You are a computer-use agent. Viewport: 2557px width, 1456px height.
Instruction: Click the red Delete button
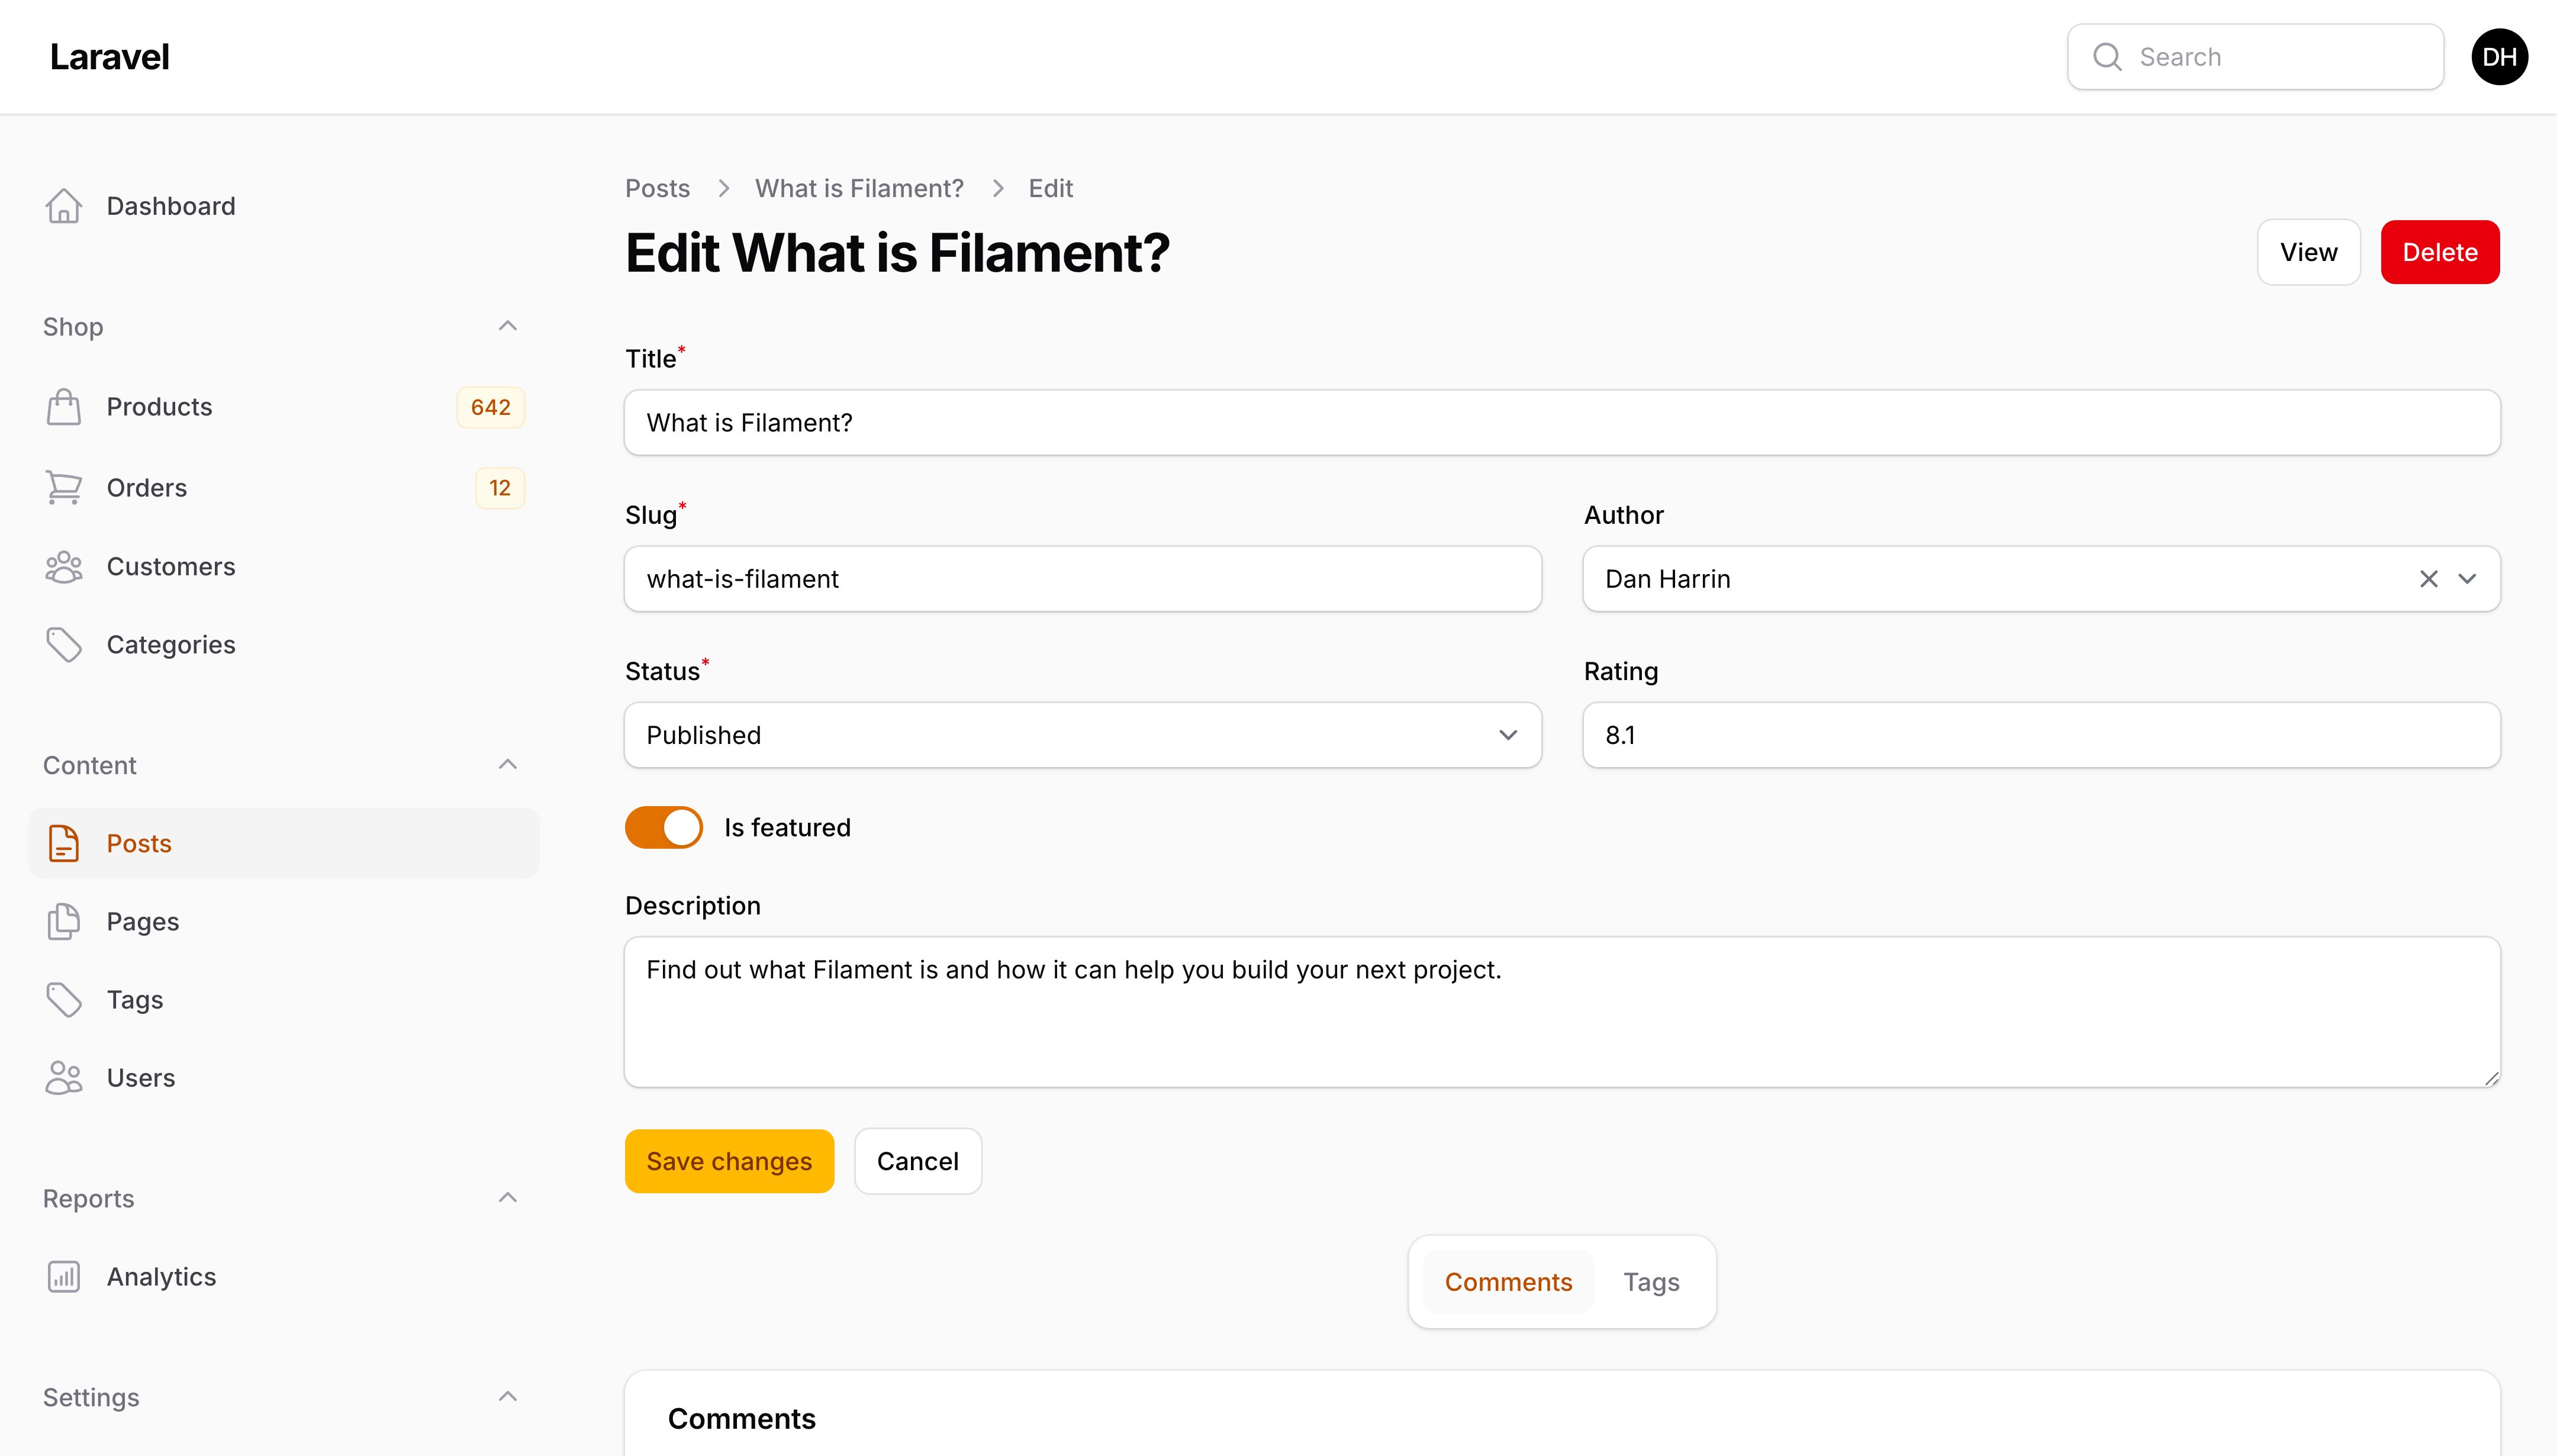(2440, 252)
